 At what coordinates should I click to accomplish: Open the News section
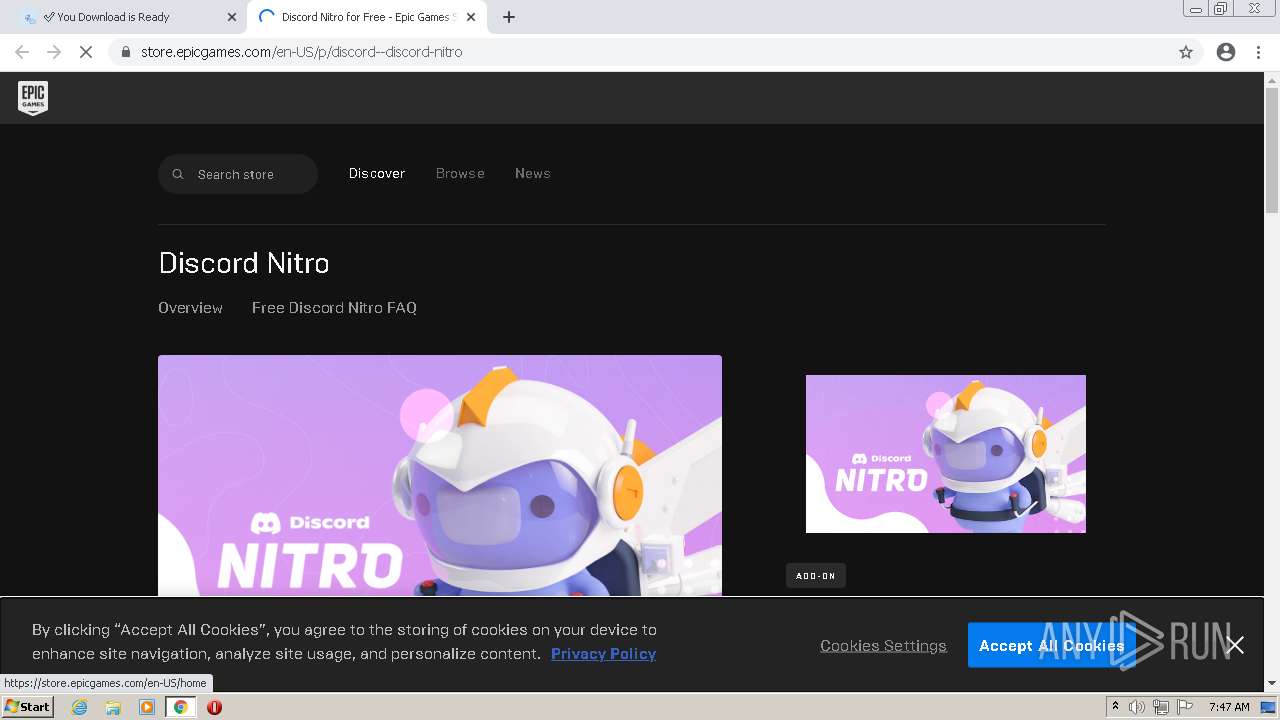[x=533, y=174]
